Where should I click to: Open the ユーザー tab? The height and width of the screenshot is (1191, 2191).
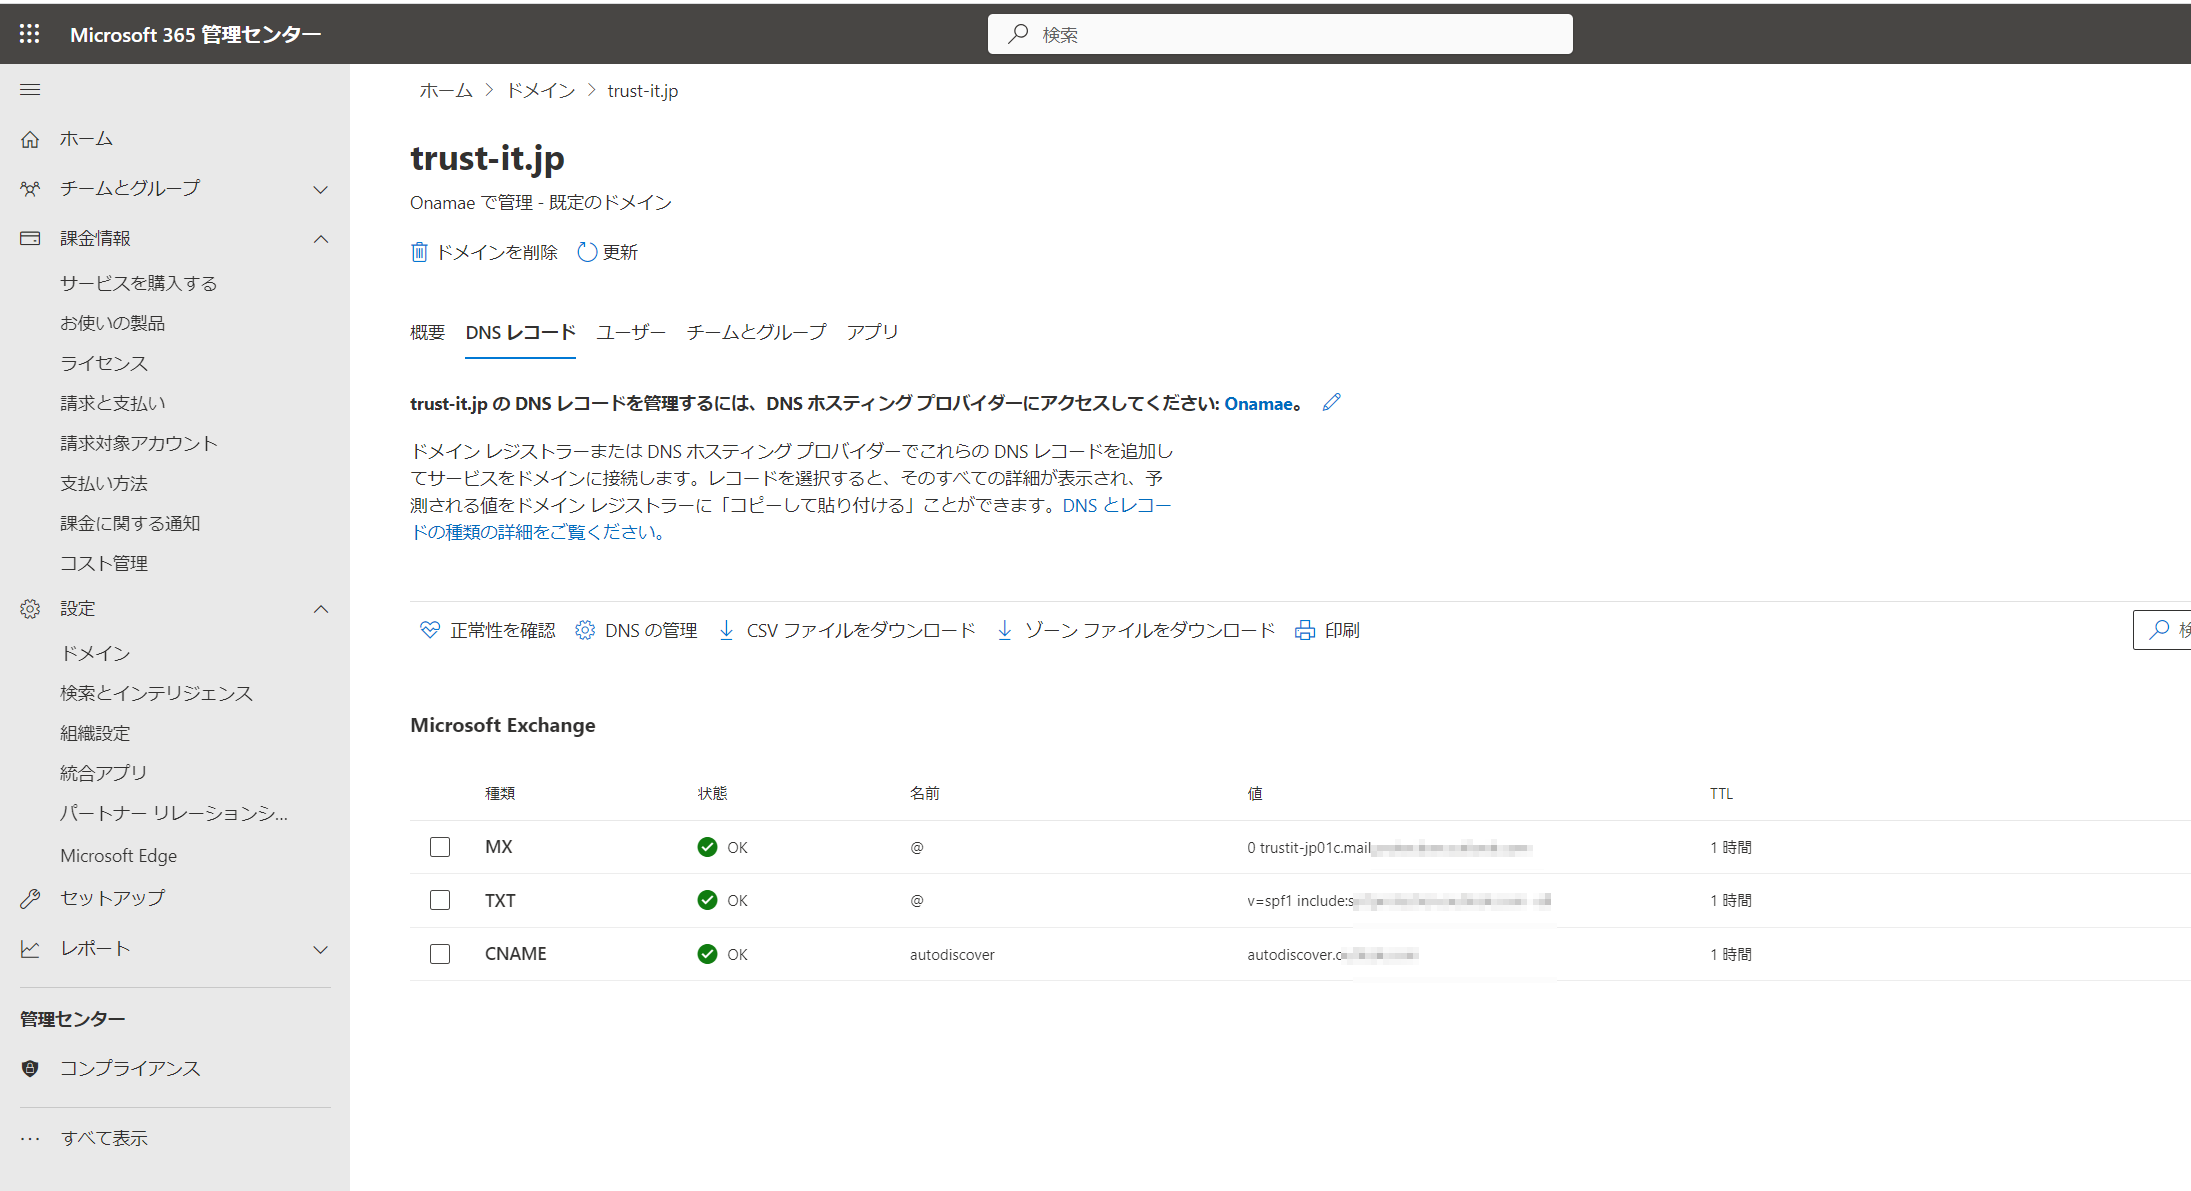click(631, 332)
